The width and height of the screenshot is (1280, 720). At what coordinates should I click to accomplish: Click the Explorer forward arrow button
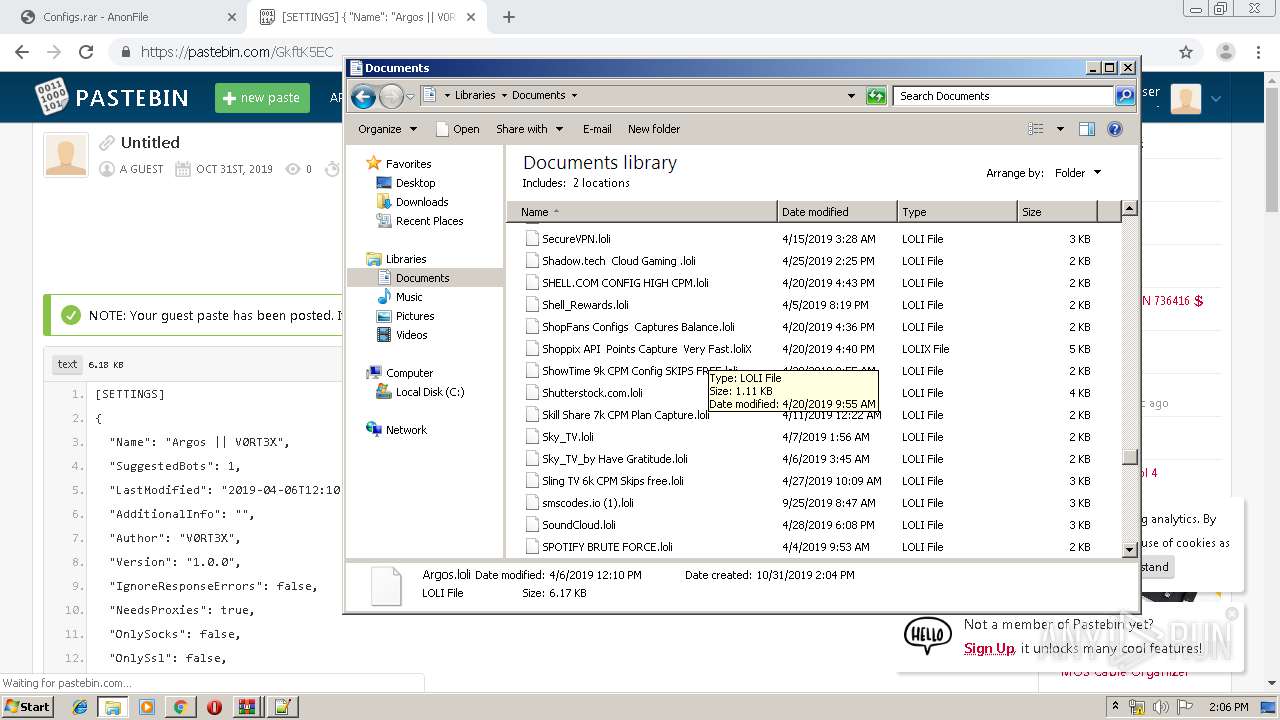click(391, 96)
